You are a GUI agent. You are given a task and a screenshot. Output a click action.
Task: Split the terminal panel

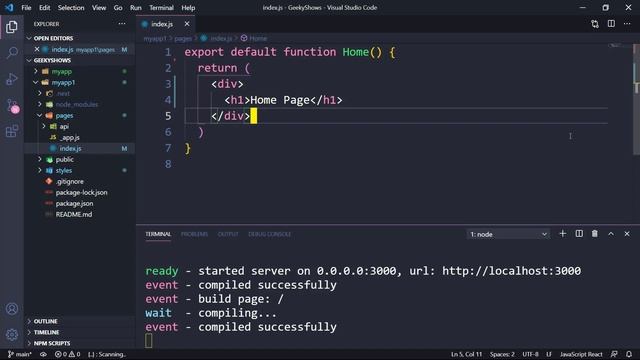click(x=579, y=233)
